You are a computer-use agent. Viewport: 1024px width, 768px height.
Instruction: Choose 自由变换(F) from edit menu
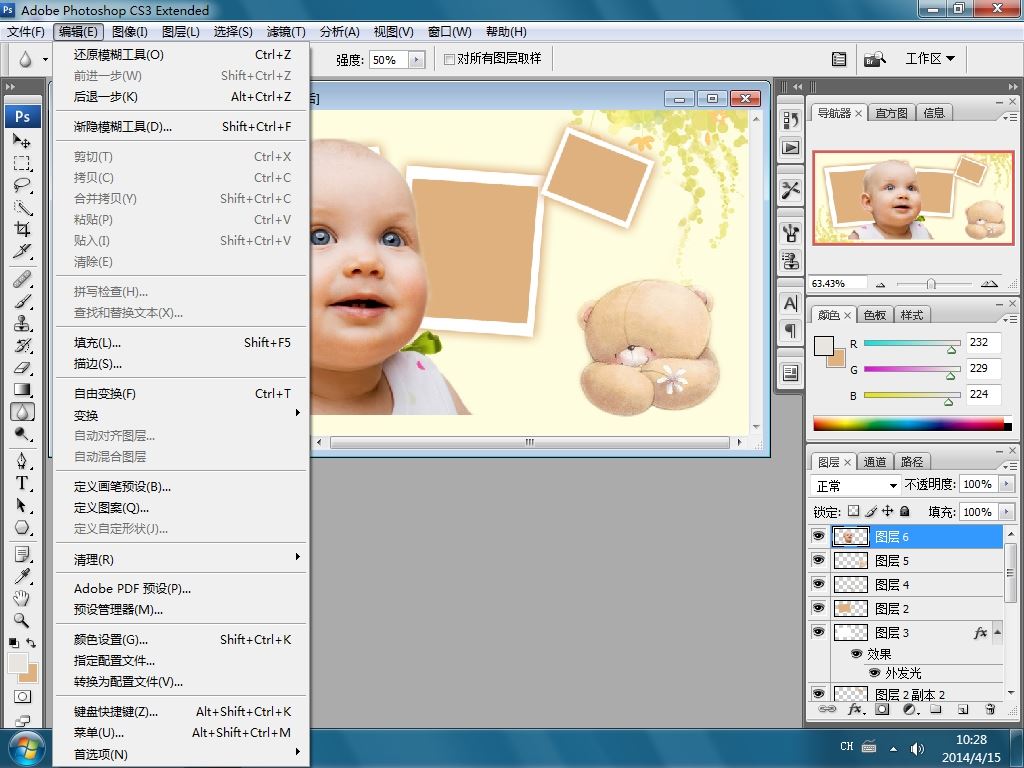pyautogui.click(x=182, y=394)
